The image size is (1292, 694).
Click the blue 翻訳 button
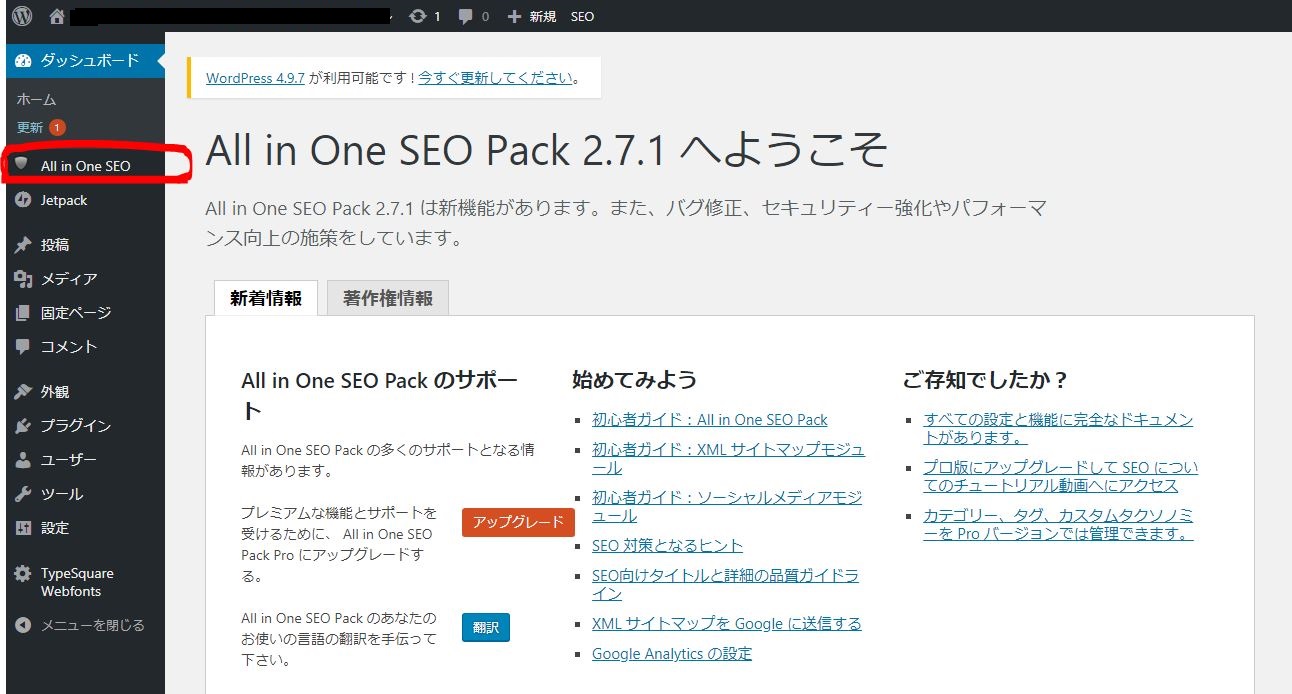tap(486, 628)
